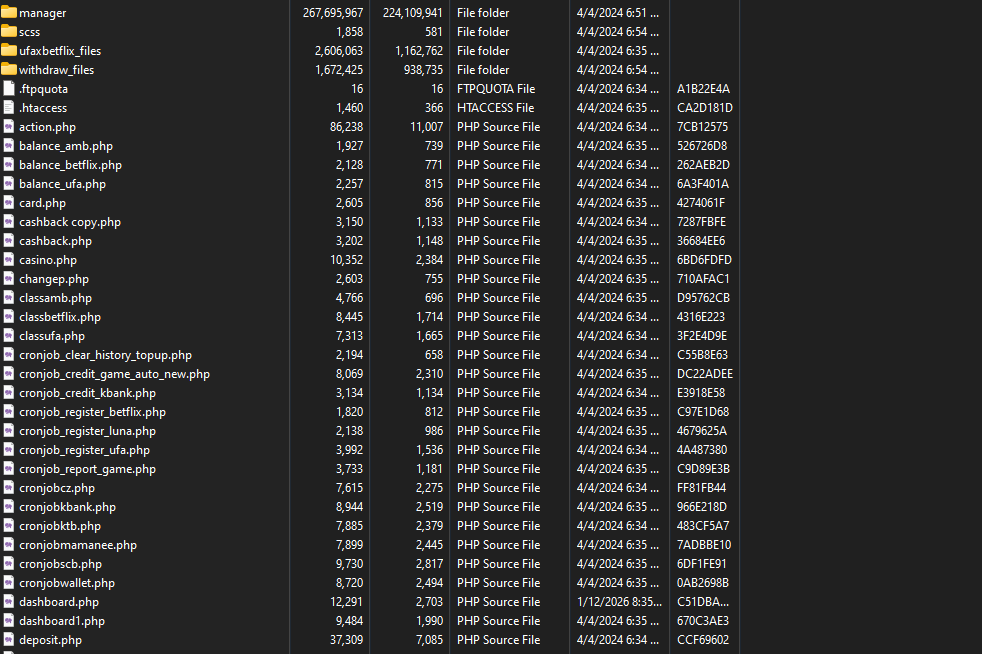Click the size value 267,695,967 for manager
Screen dimensions: 982x654
click(x=332, y=13)
